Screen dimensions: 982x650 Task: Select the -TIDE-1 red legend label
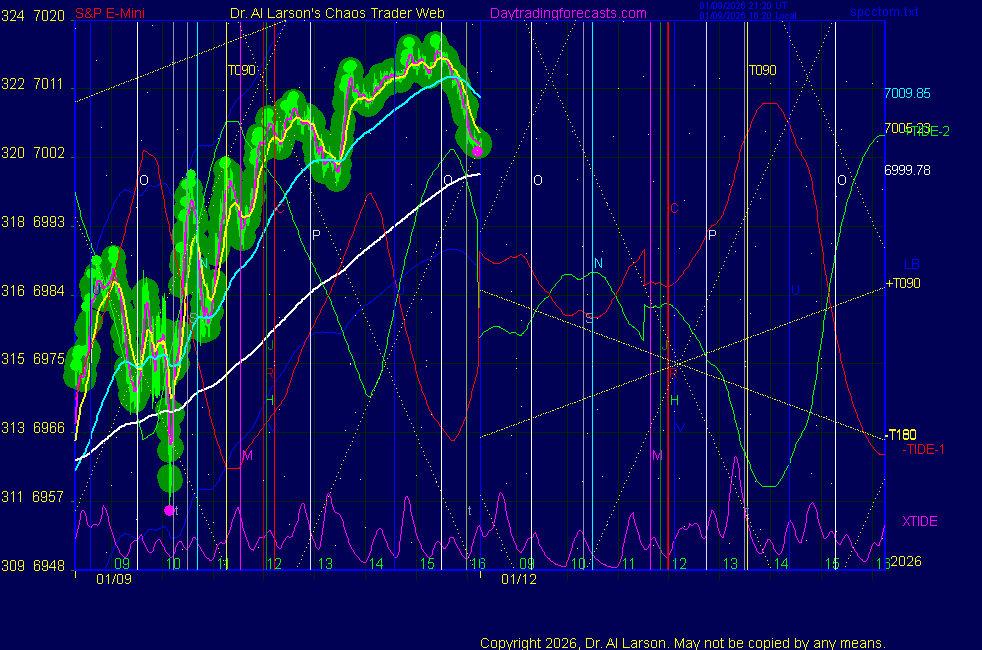click(x=922, y=450)
